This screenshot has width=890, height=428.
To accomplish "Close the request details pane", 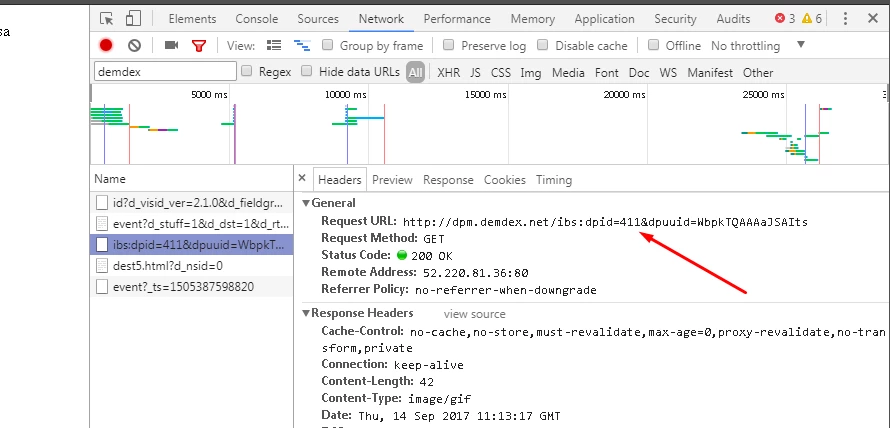I will point(302,178).
